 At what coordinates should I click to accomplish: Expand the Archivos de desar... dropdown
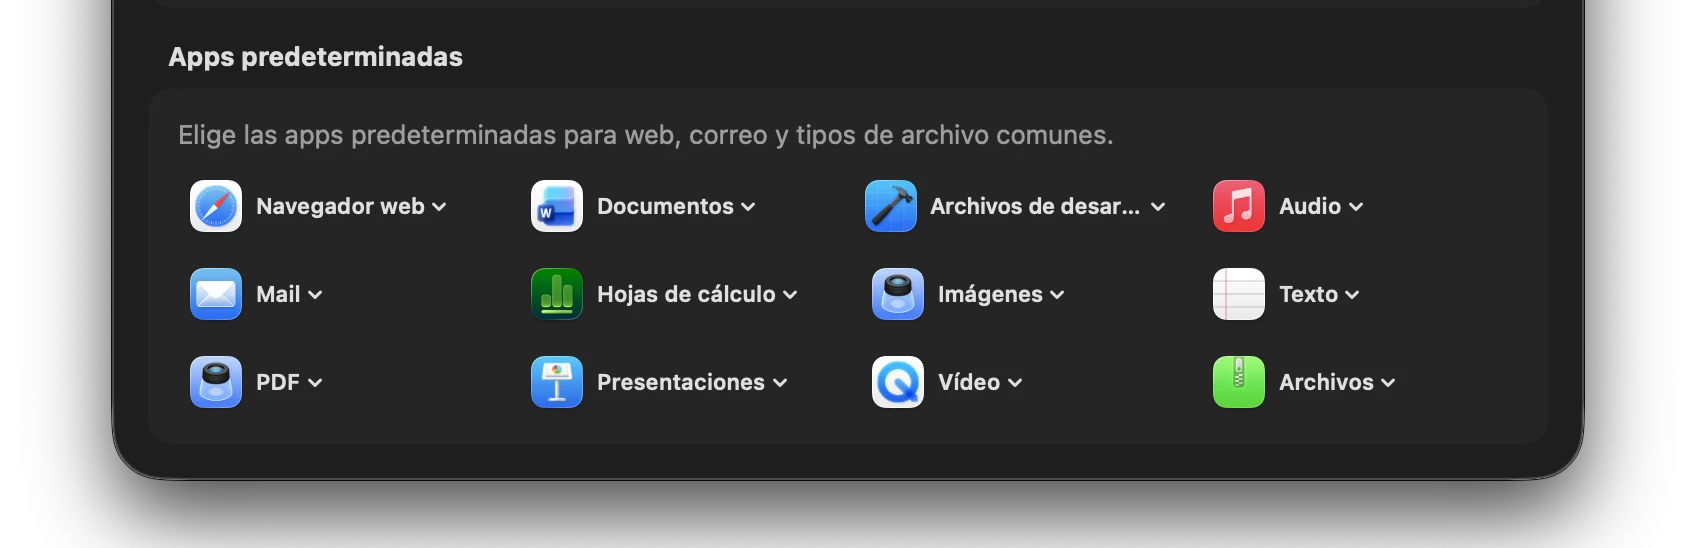click(x=1048, y=206)
